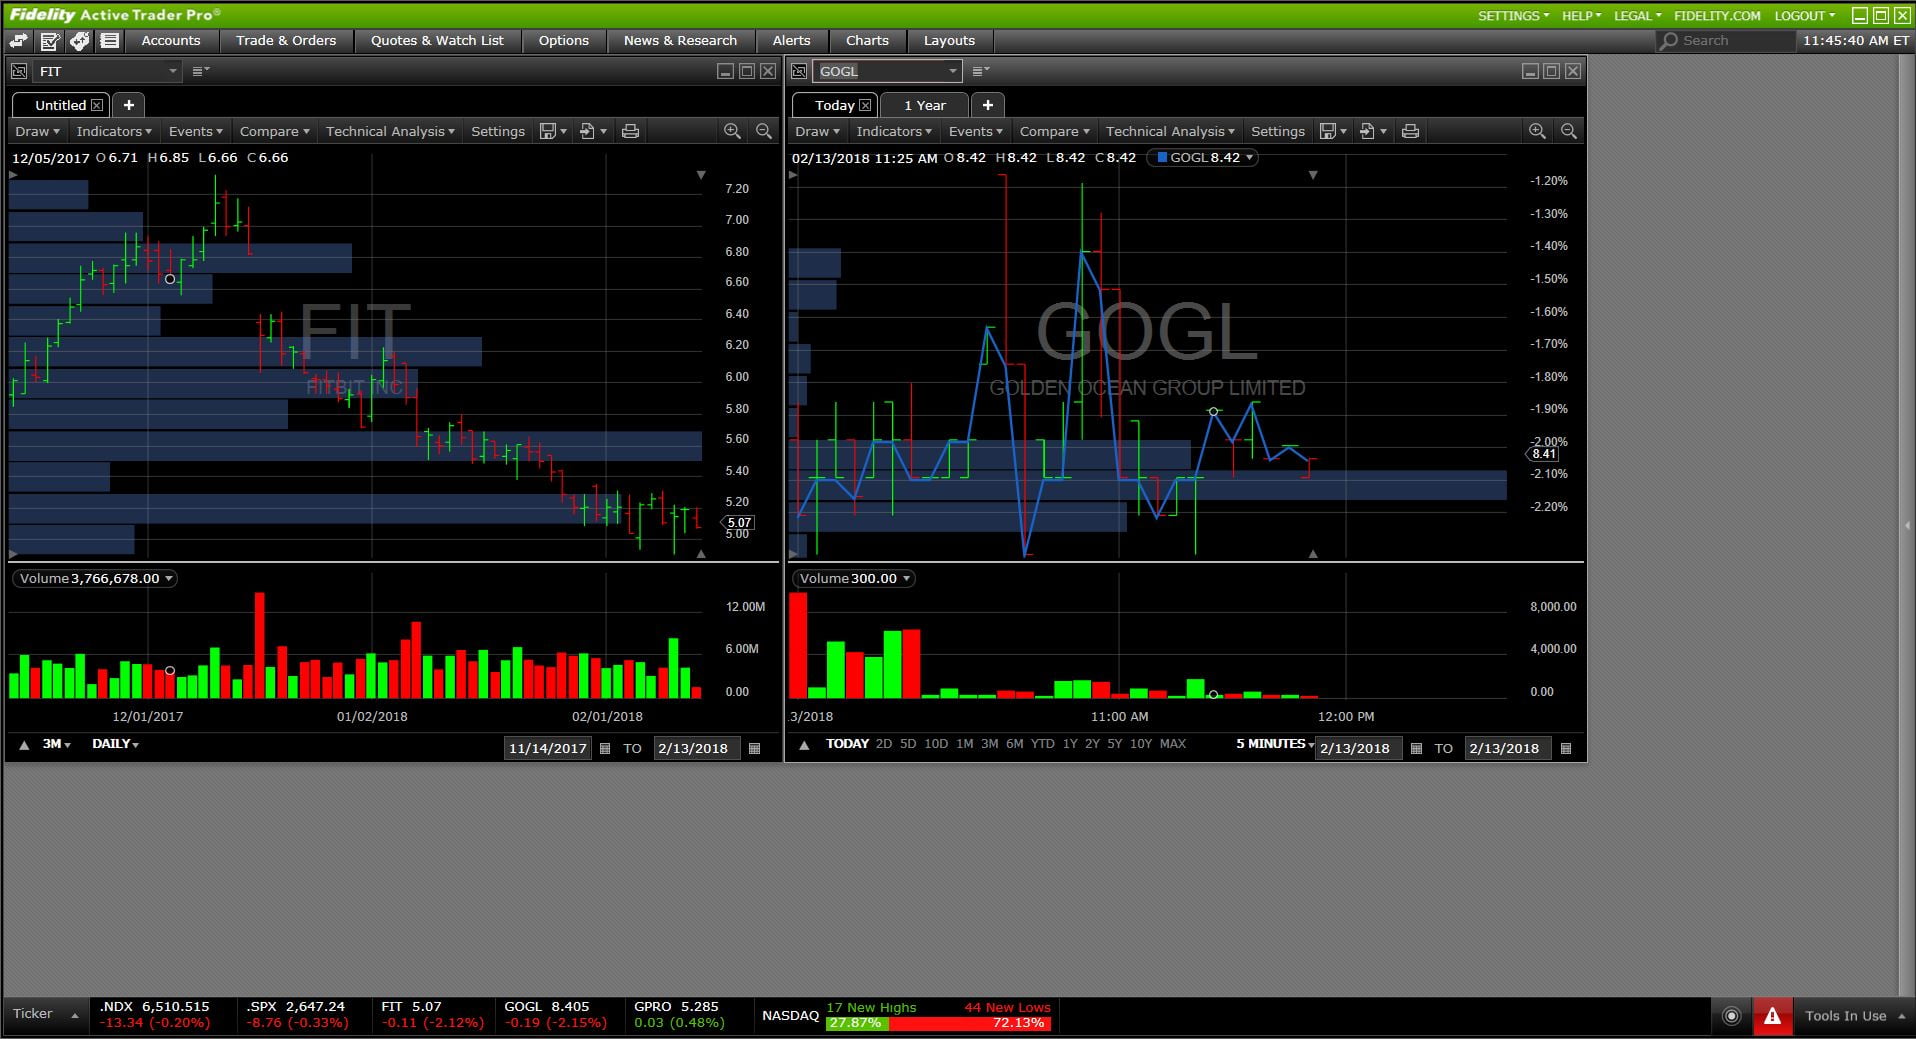
Task: Click the ticket-shaped icon in main toolbar
Action: [x=79, y=41]
